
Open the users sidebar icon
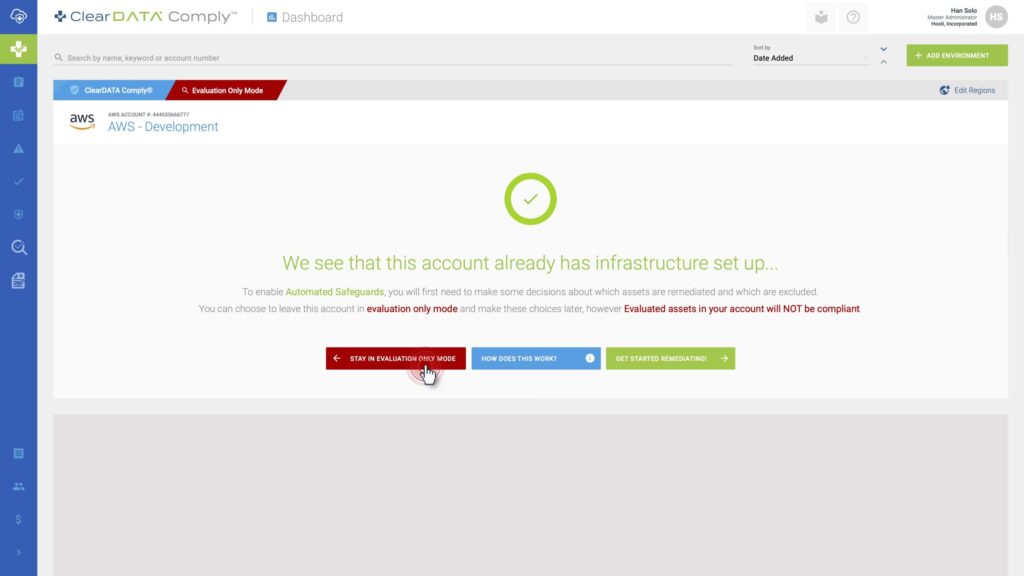[18, 487]
